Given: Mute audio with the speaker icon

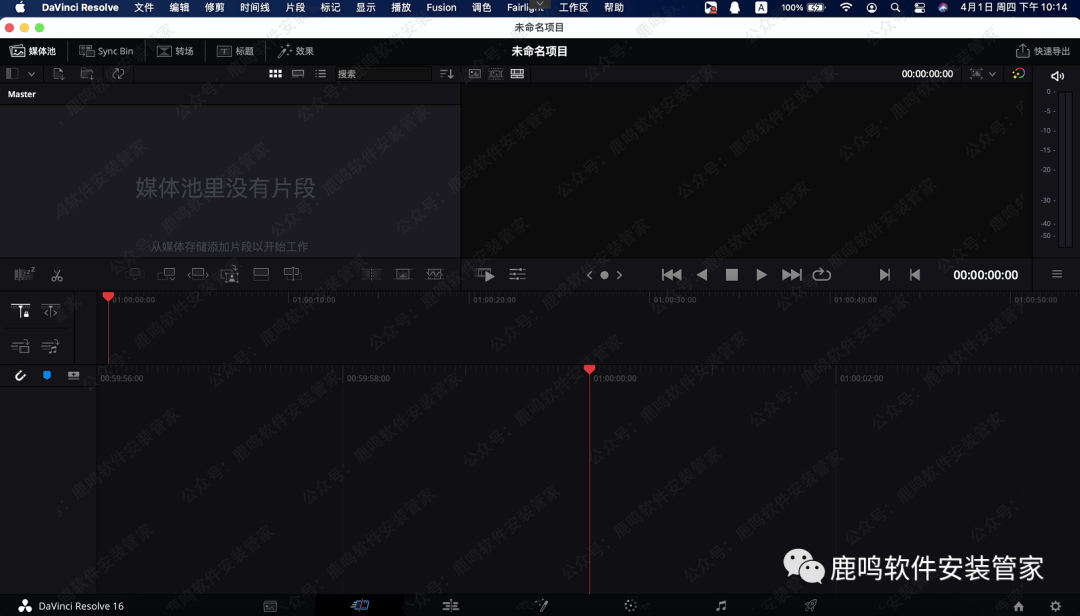Looking at the screenshot, I should tap(1057, 74).
